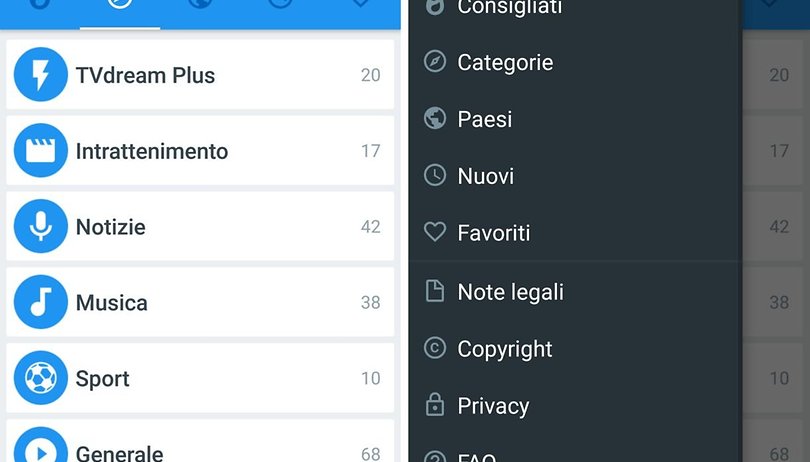Open the Musica category row
This screenshot has height=462, width=810.
click(200, 302)
